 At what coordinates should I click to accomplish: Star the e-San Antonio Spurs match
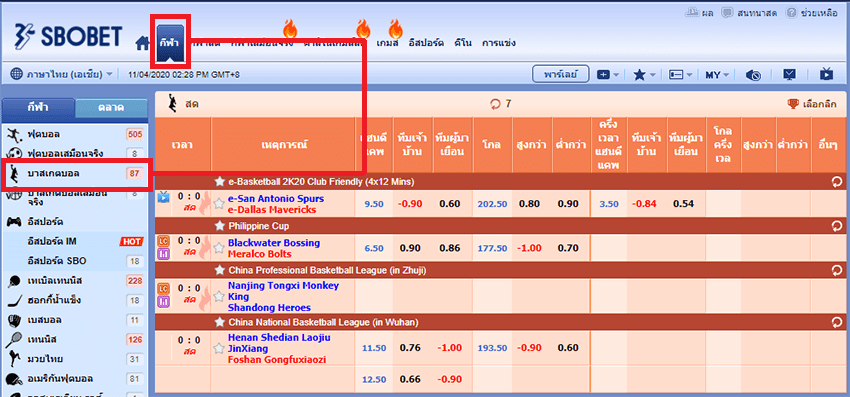coord(219,204)
